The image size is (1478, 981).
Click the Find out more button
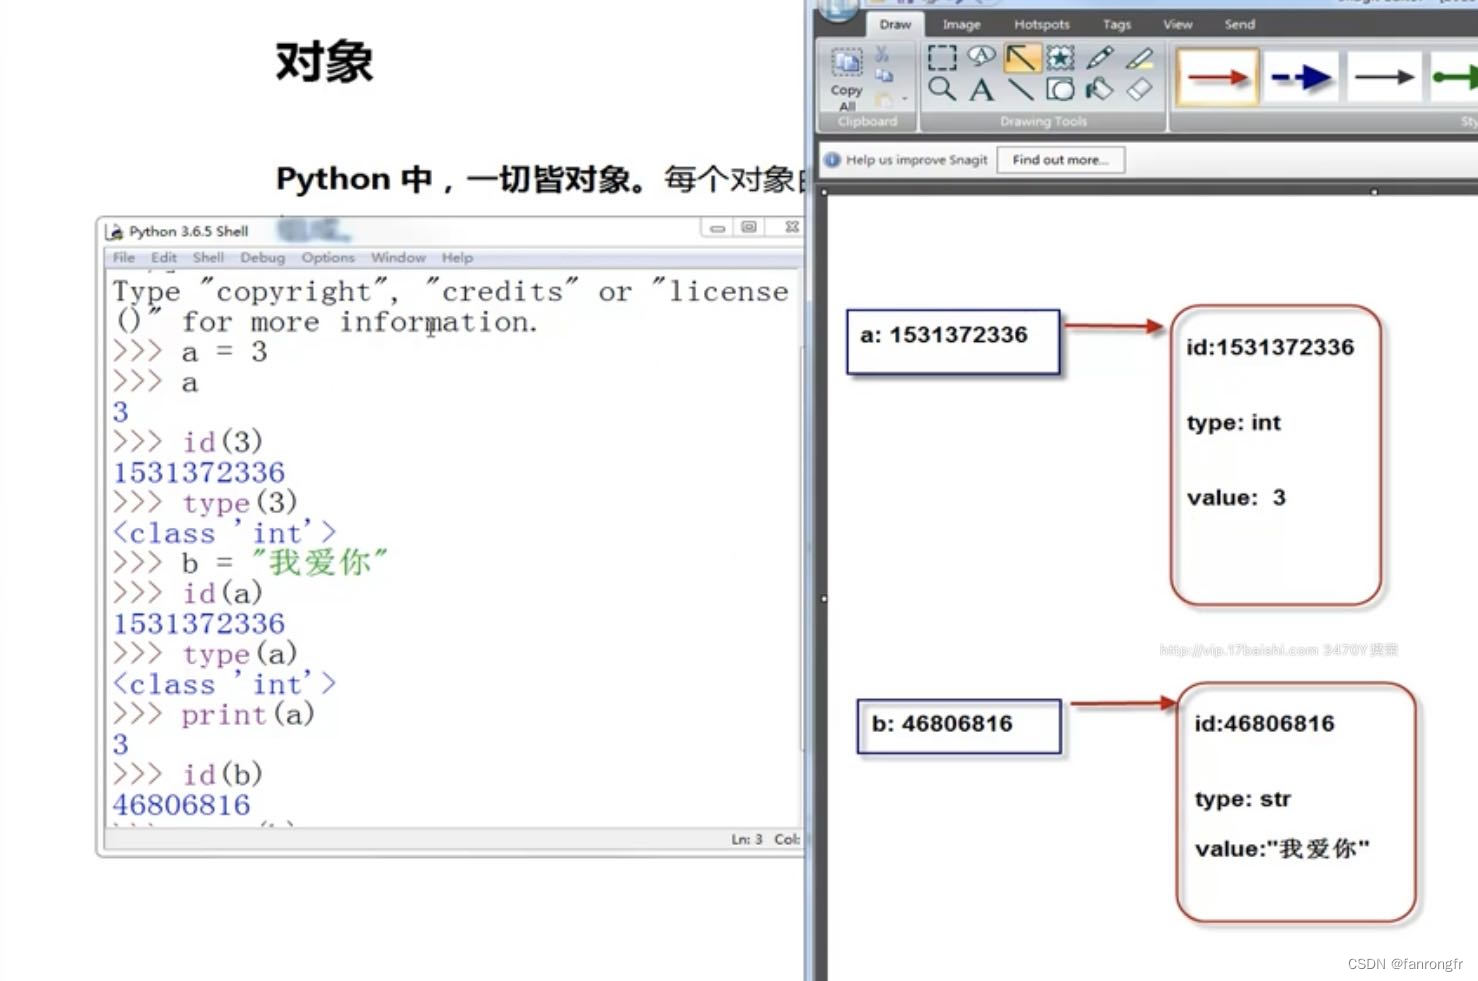[1060, 160]
